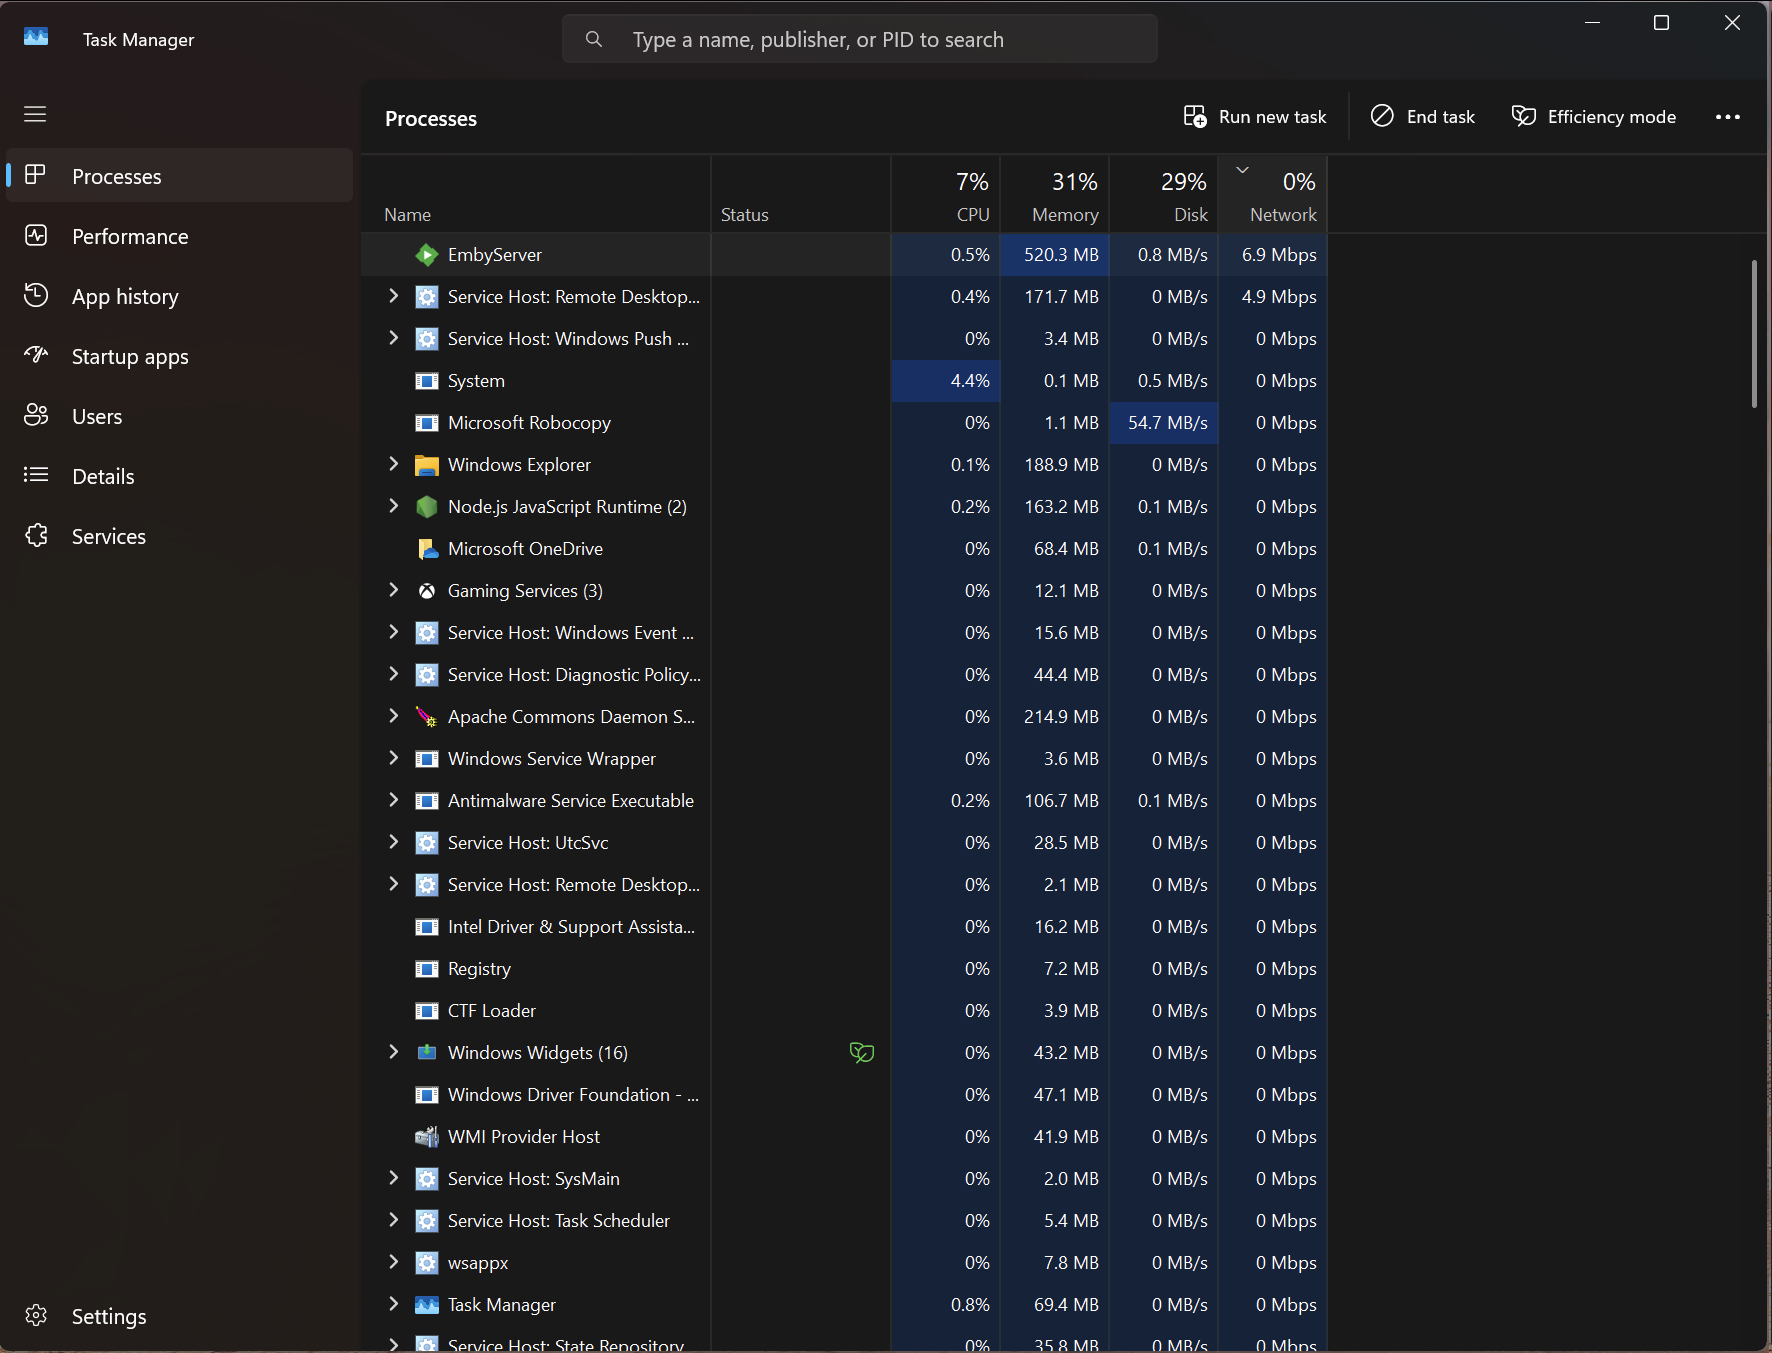Click the WMI Provider Host icon

pos(427,1137)
